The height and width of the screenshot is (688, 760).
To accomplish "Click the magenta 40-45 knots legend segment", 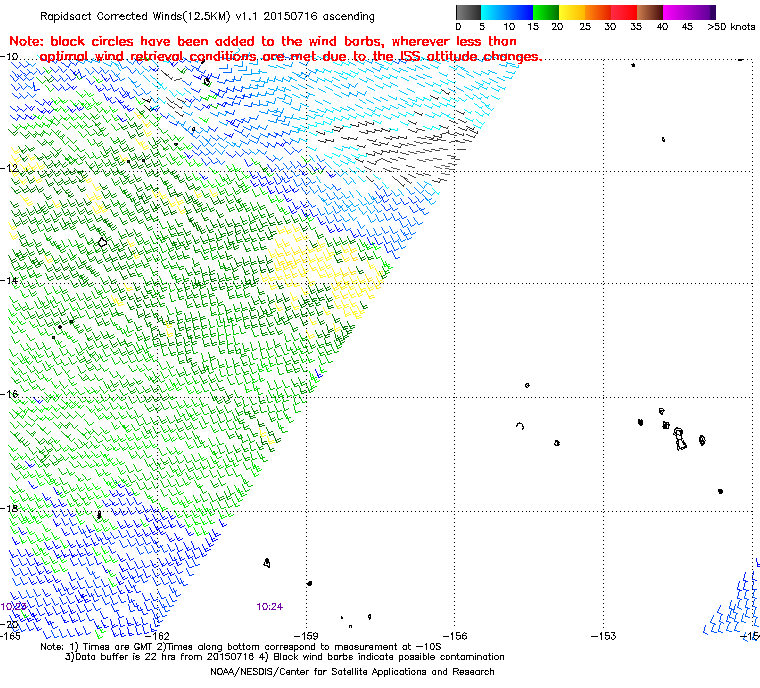I will point(676,12).
